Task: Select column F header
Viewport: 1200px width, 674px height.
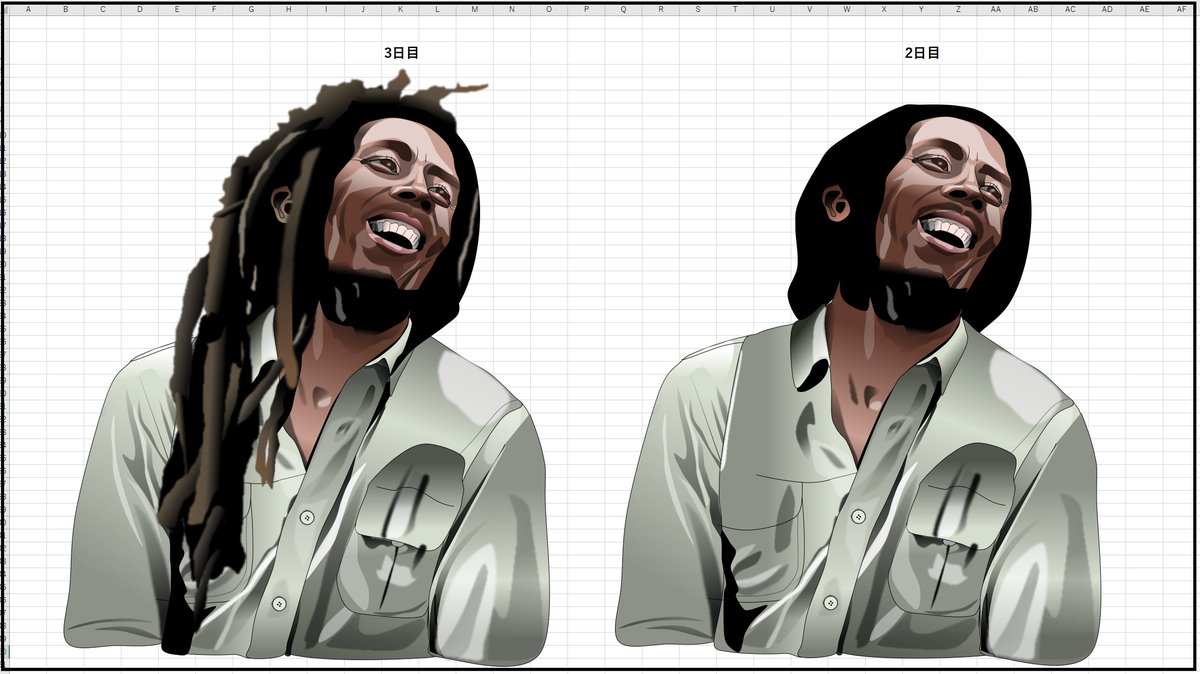Action: pyautogui.click(x=214, y=9)
